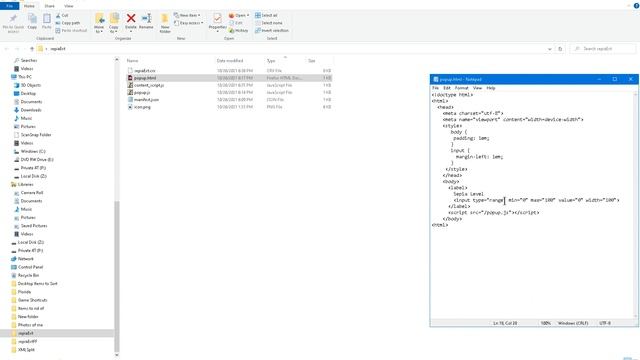Open the File tab in Explorer
The width and height of the screenshot is (640, 360).
(9, 6)
